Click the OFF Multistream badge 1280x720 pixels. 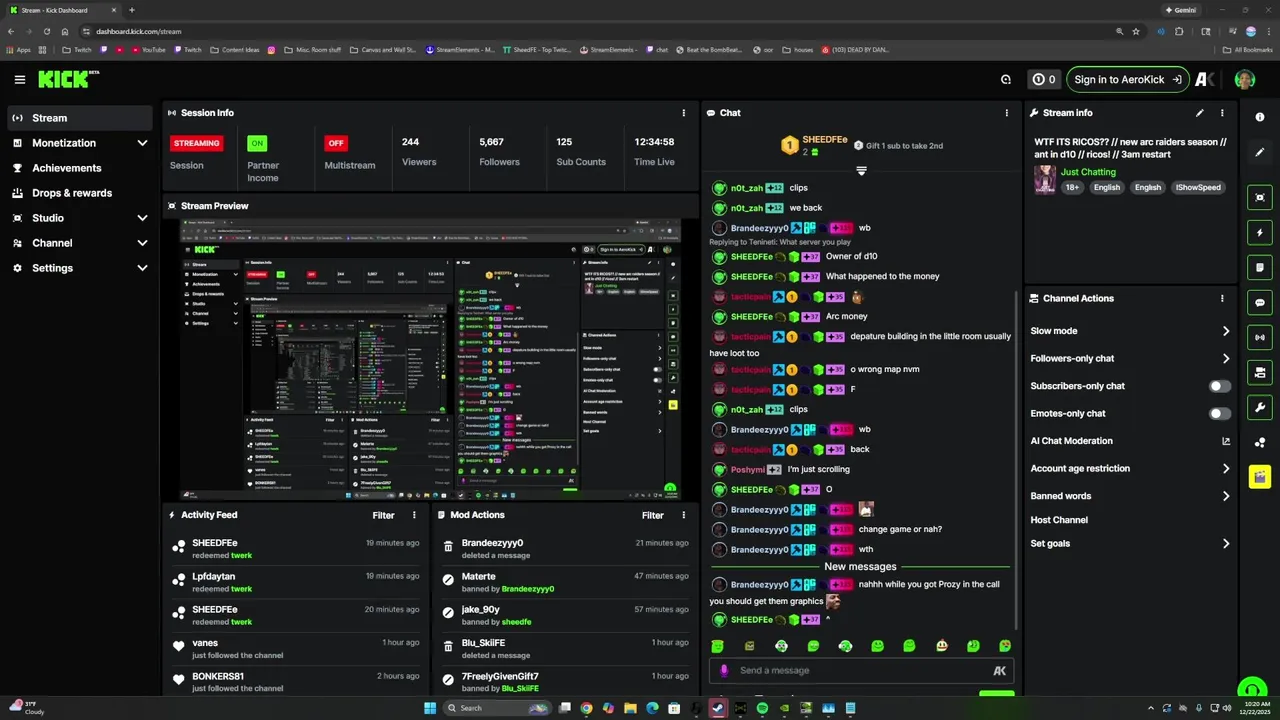pyautogui.click(x=336, y=143)
